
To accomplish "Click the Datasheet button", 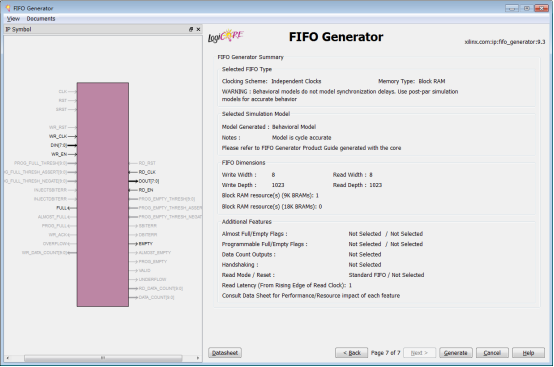I will pos(225,353).
